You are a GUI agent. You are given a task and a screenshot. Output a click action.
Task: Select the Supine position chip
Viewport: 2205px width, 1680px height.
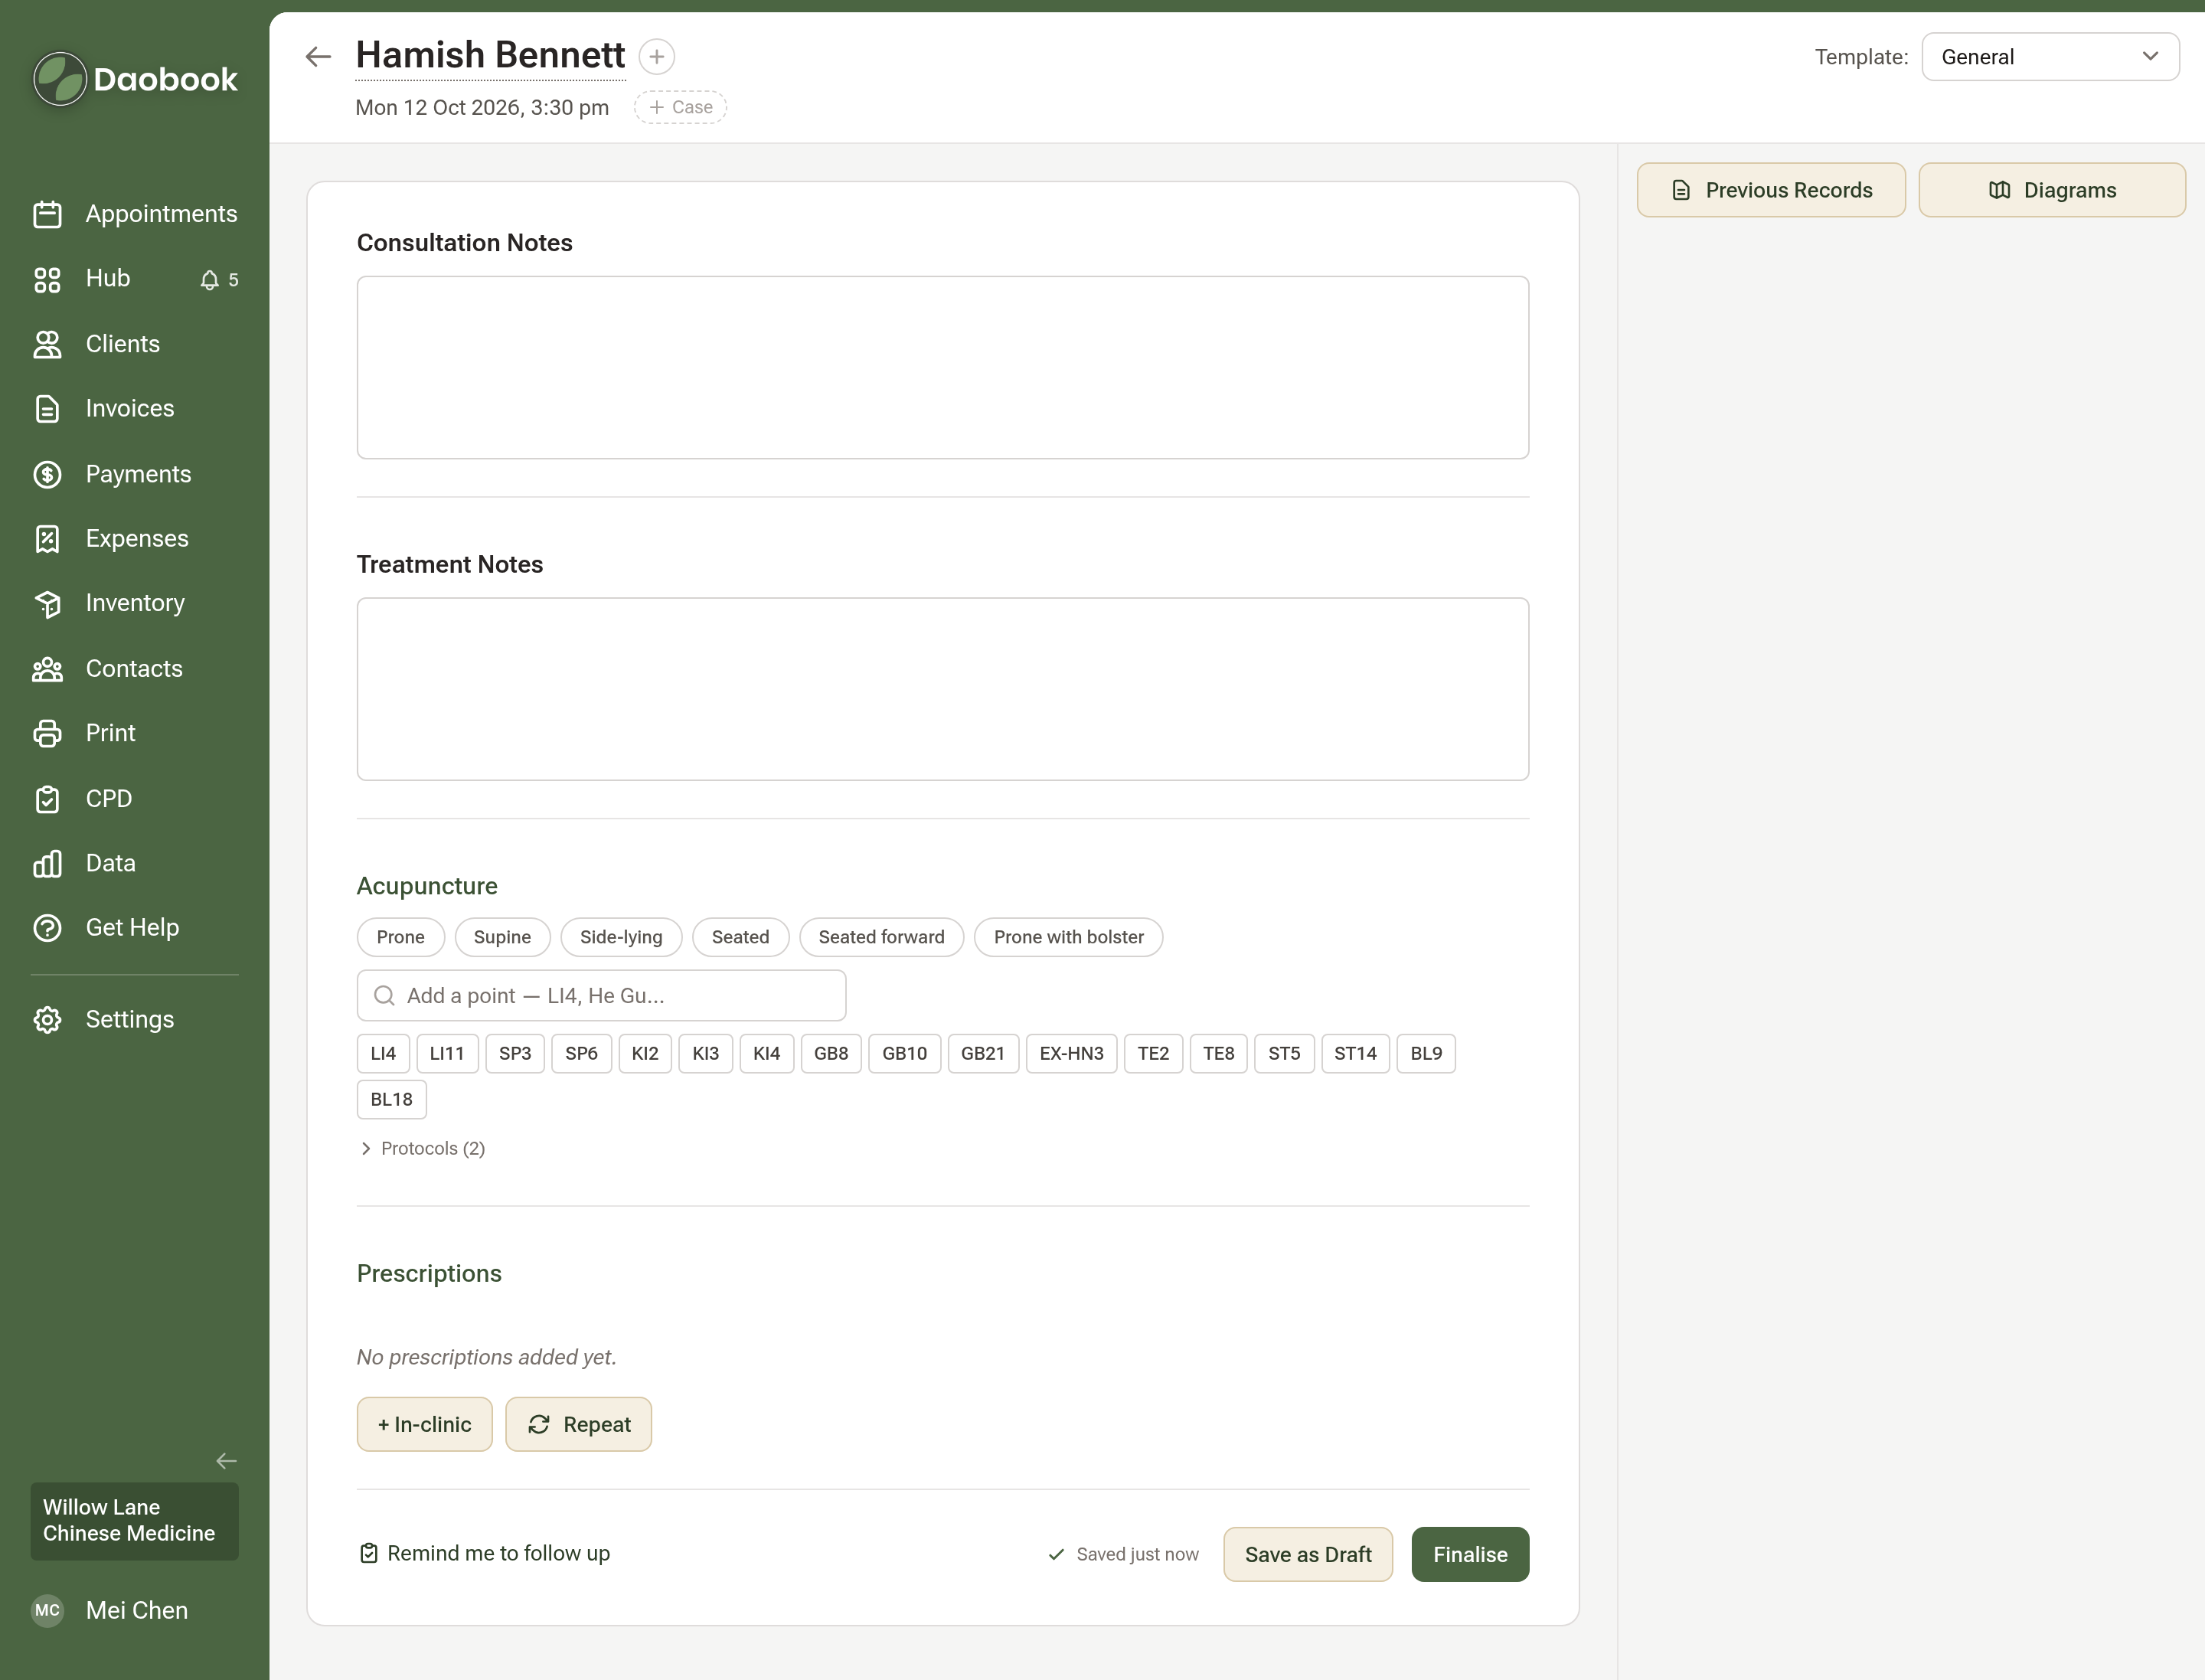pyautogui.click(x=502, y=937)
